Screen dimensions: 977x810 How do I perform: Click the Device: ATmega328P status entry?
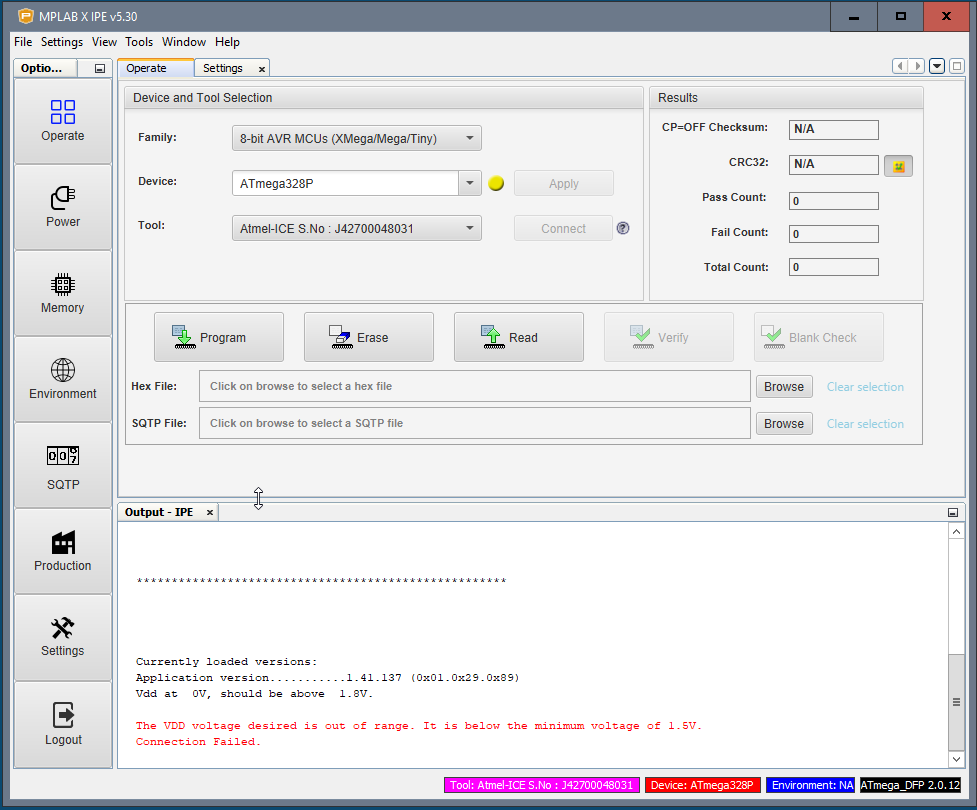702,785
